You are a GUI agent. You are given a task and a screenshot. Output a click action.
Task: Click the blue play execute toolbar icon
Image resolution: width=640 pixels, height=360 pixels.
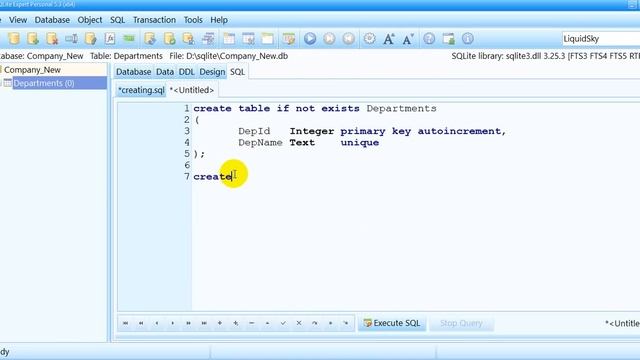310,39
